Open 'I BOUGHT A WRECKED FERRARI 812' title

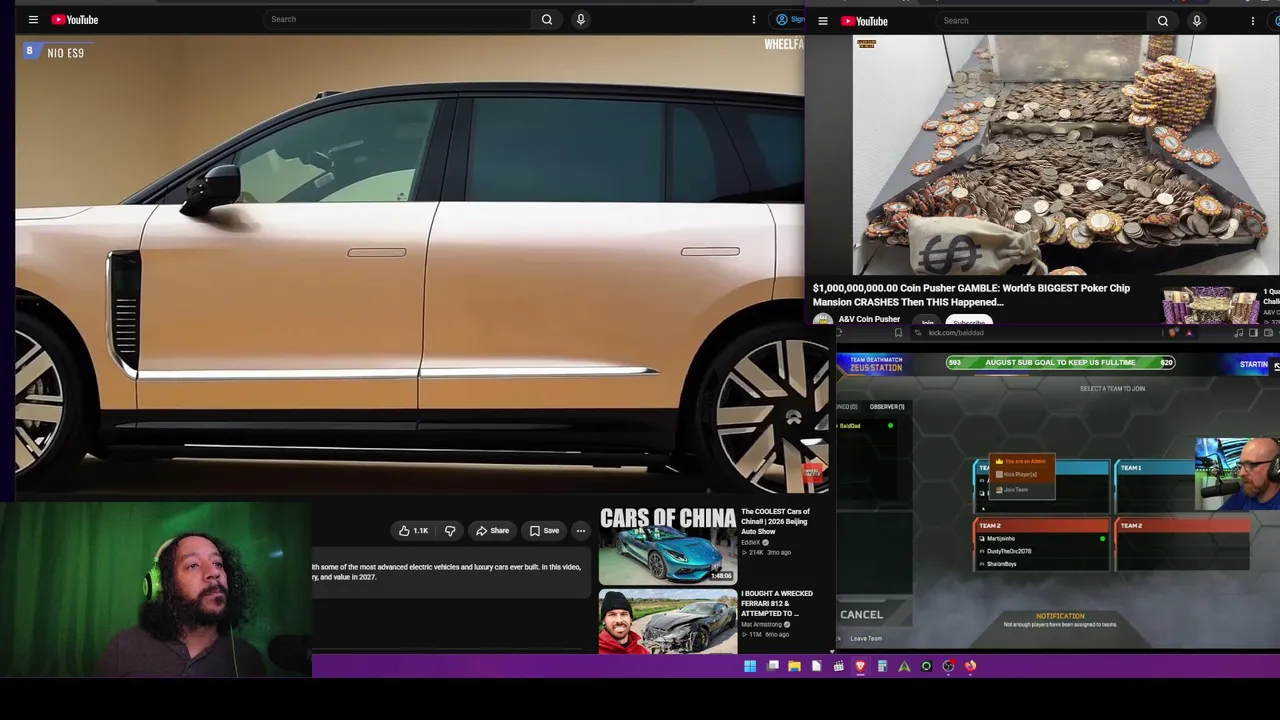(x=777, y=603)
